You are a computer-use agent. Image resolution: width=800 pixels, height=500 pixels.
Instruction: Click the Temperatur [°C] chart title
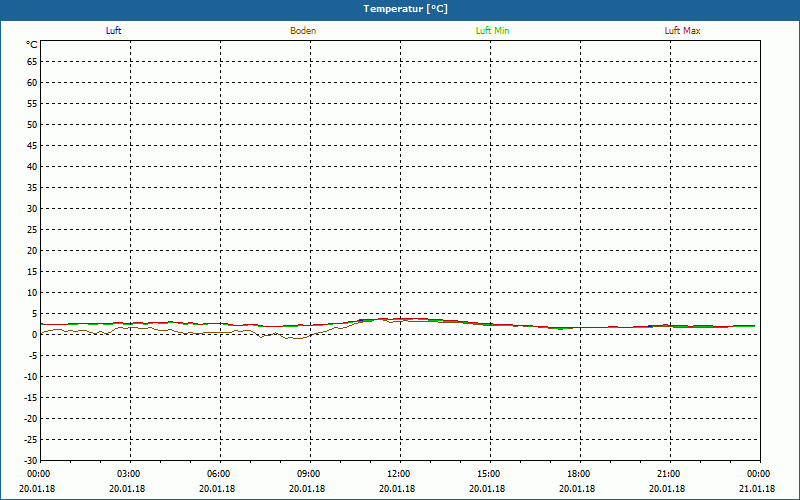pos(406,9)
